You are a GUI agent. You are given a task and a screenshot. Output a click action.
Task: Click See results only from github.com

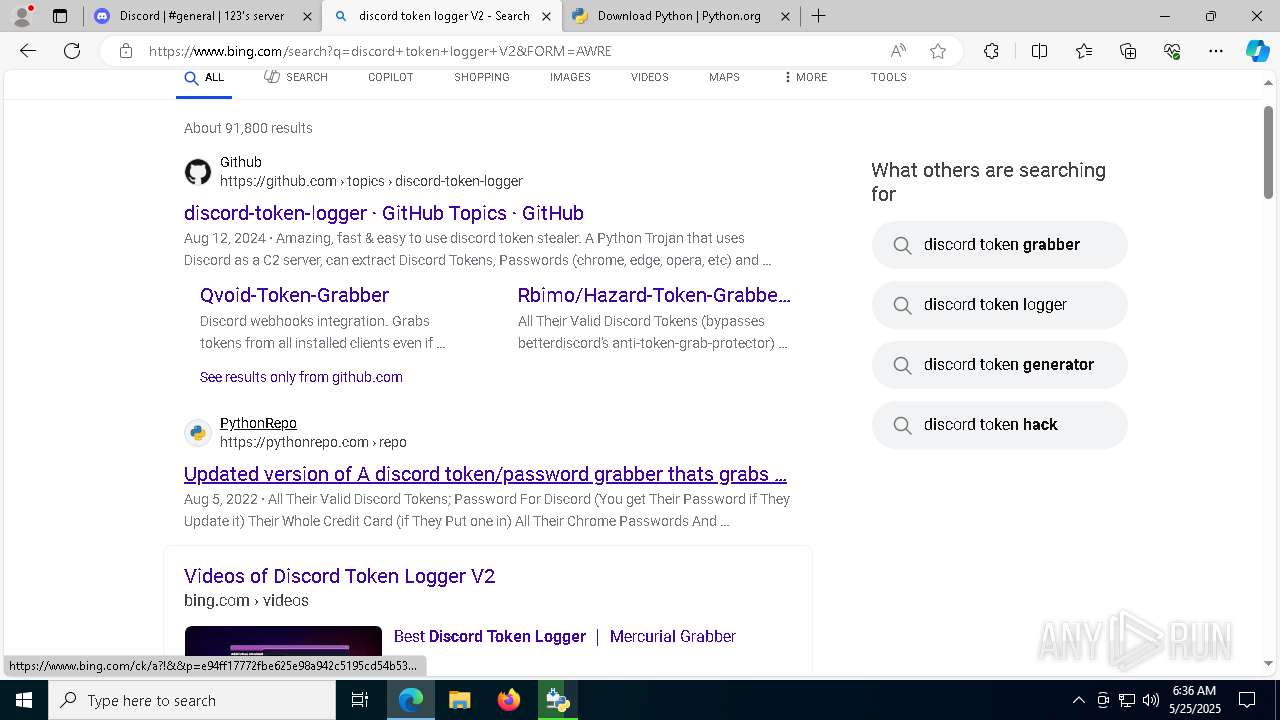pos(301,377)
